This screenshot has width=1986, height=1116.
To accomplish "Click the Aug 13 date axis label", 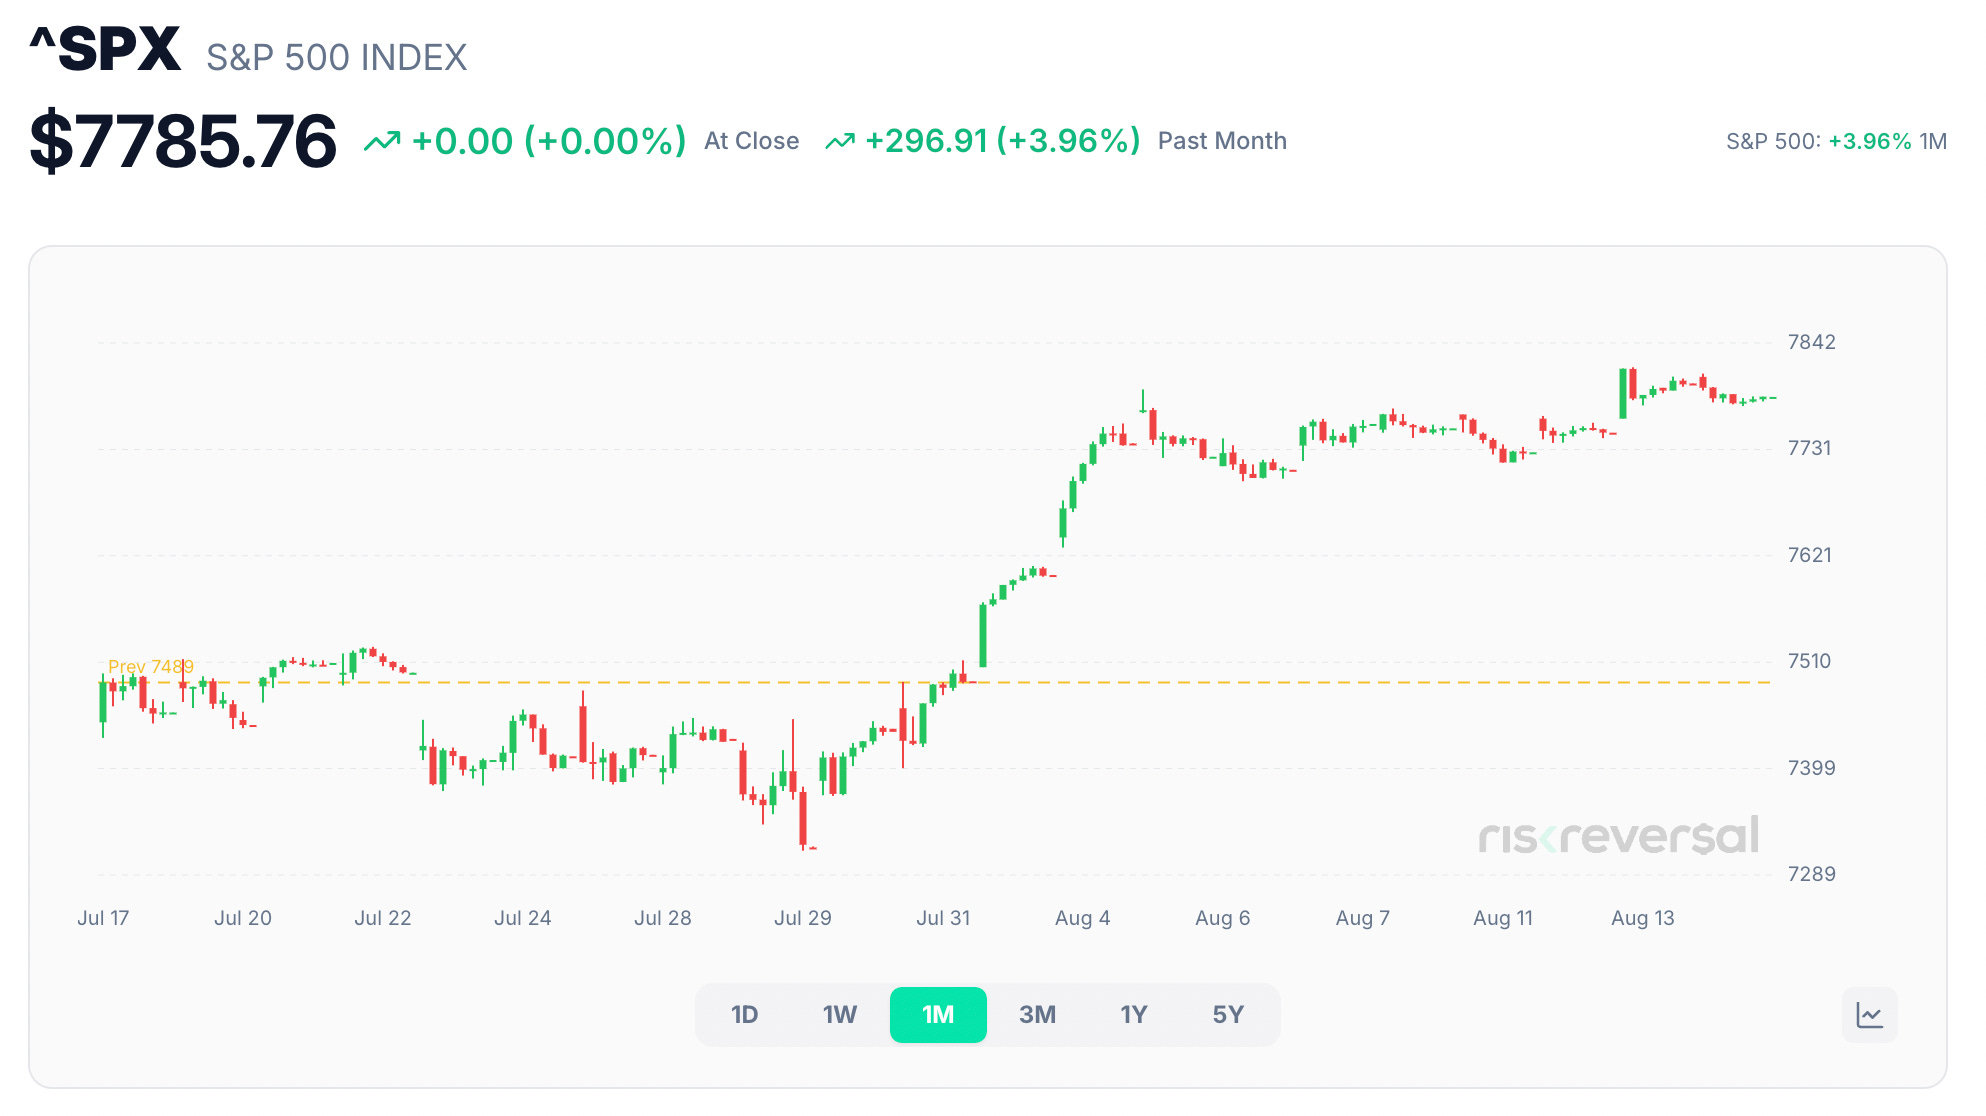I will pos(1642,918).
